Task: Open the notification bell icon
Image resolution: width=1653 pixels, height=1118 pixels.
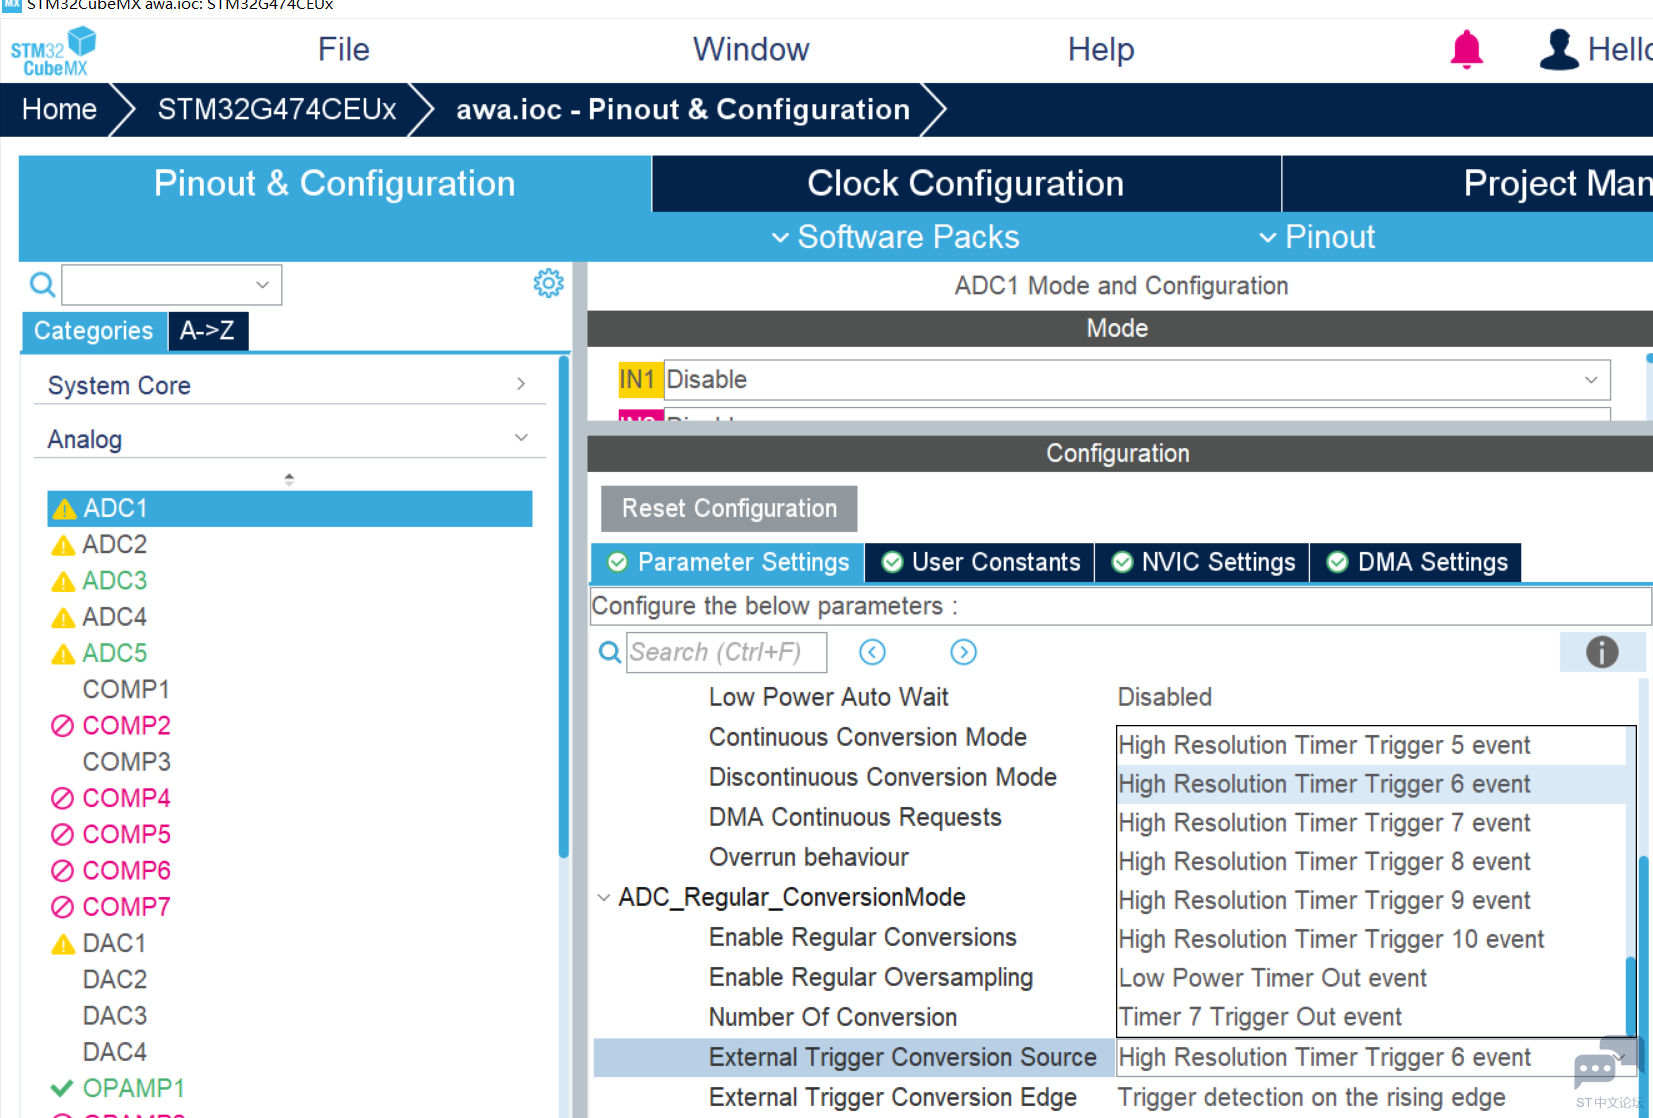Action: click(x=1466, y=49)
